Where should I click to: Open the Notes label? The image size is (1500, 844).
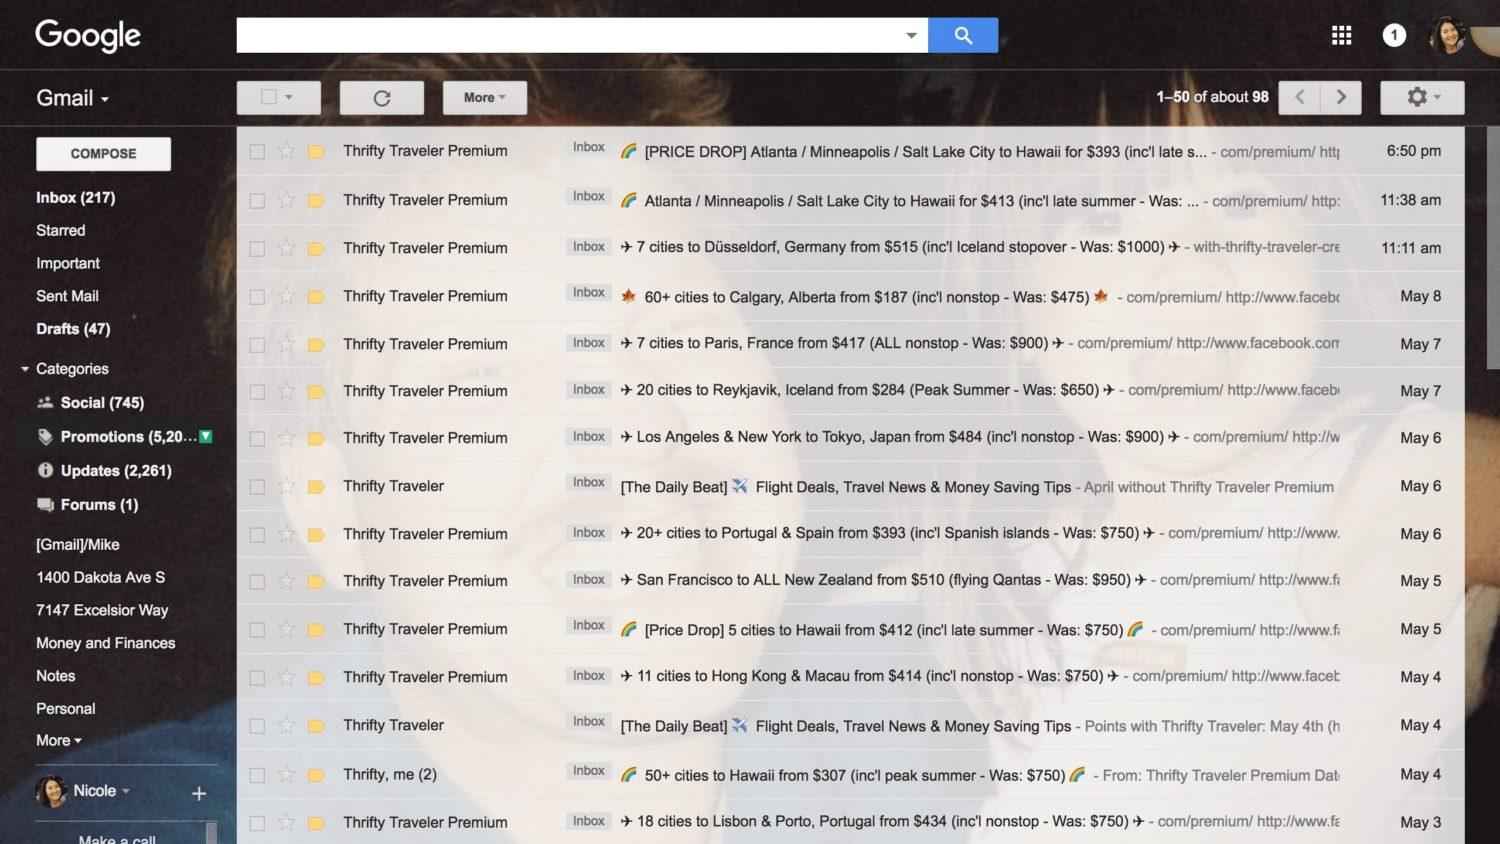56,676
